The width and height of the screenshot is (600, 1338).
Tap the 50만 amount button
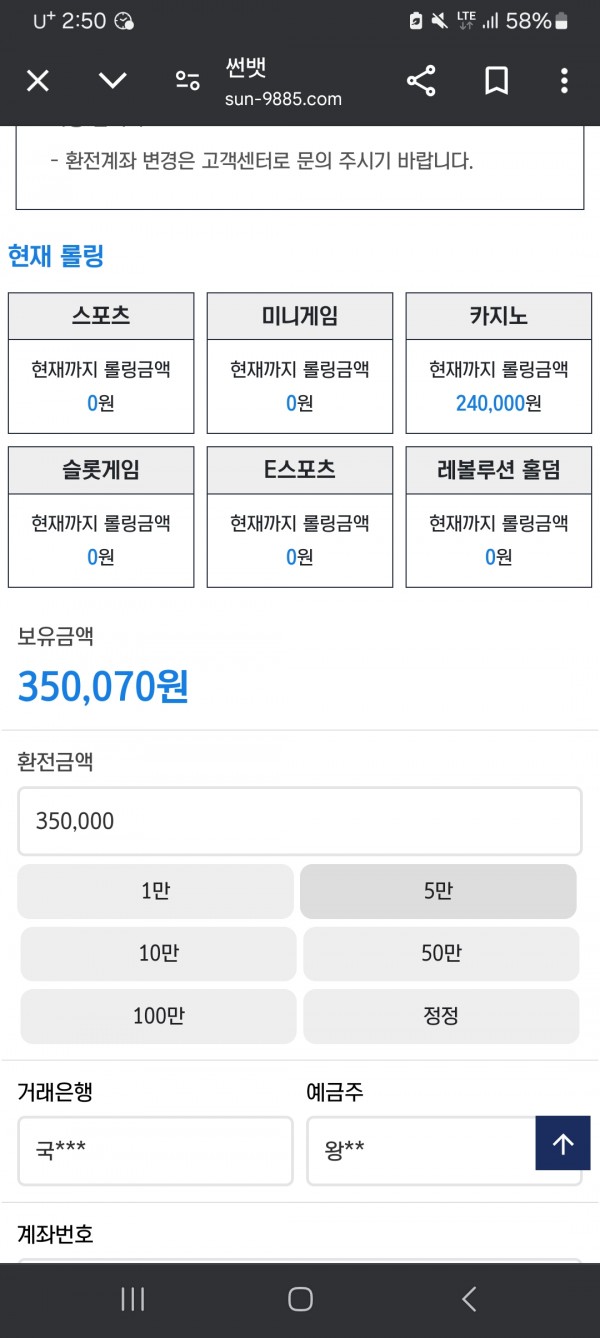tap(441, 954)
